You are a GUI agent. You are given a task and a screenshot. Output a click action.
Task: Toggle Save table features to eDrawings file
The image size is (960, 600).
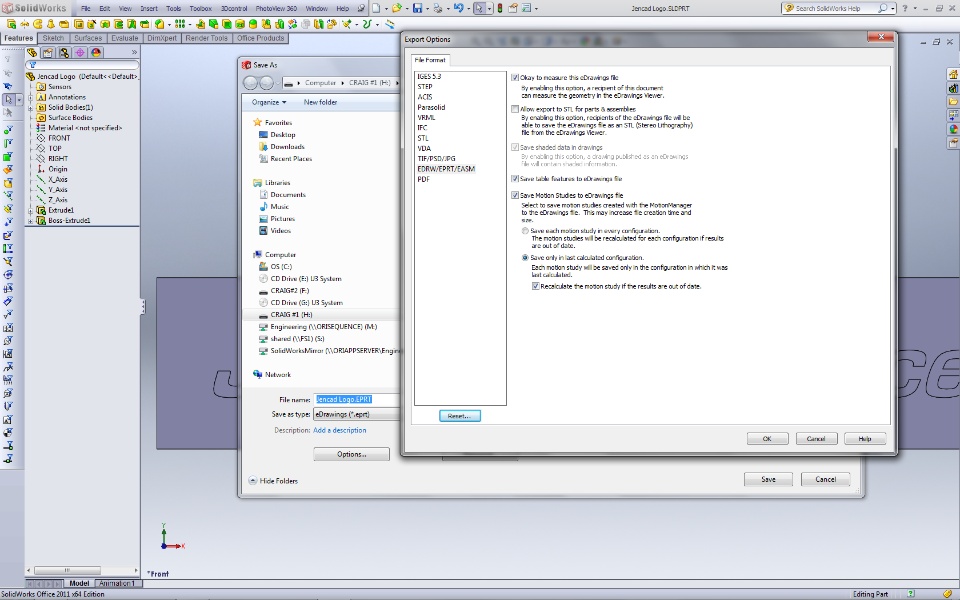coord(515,179)
